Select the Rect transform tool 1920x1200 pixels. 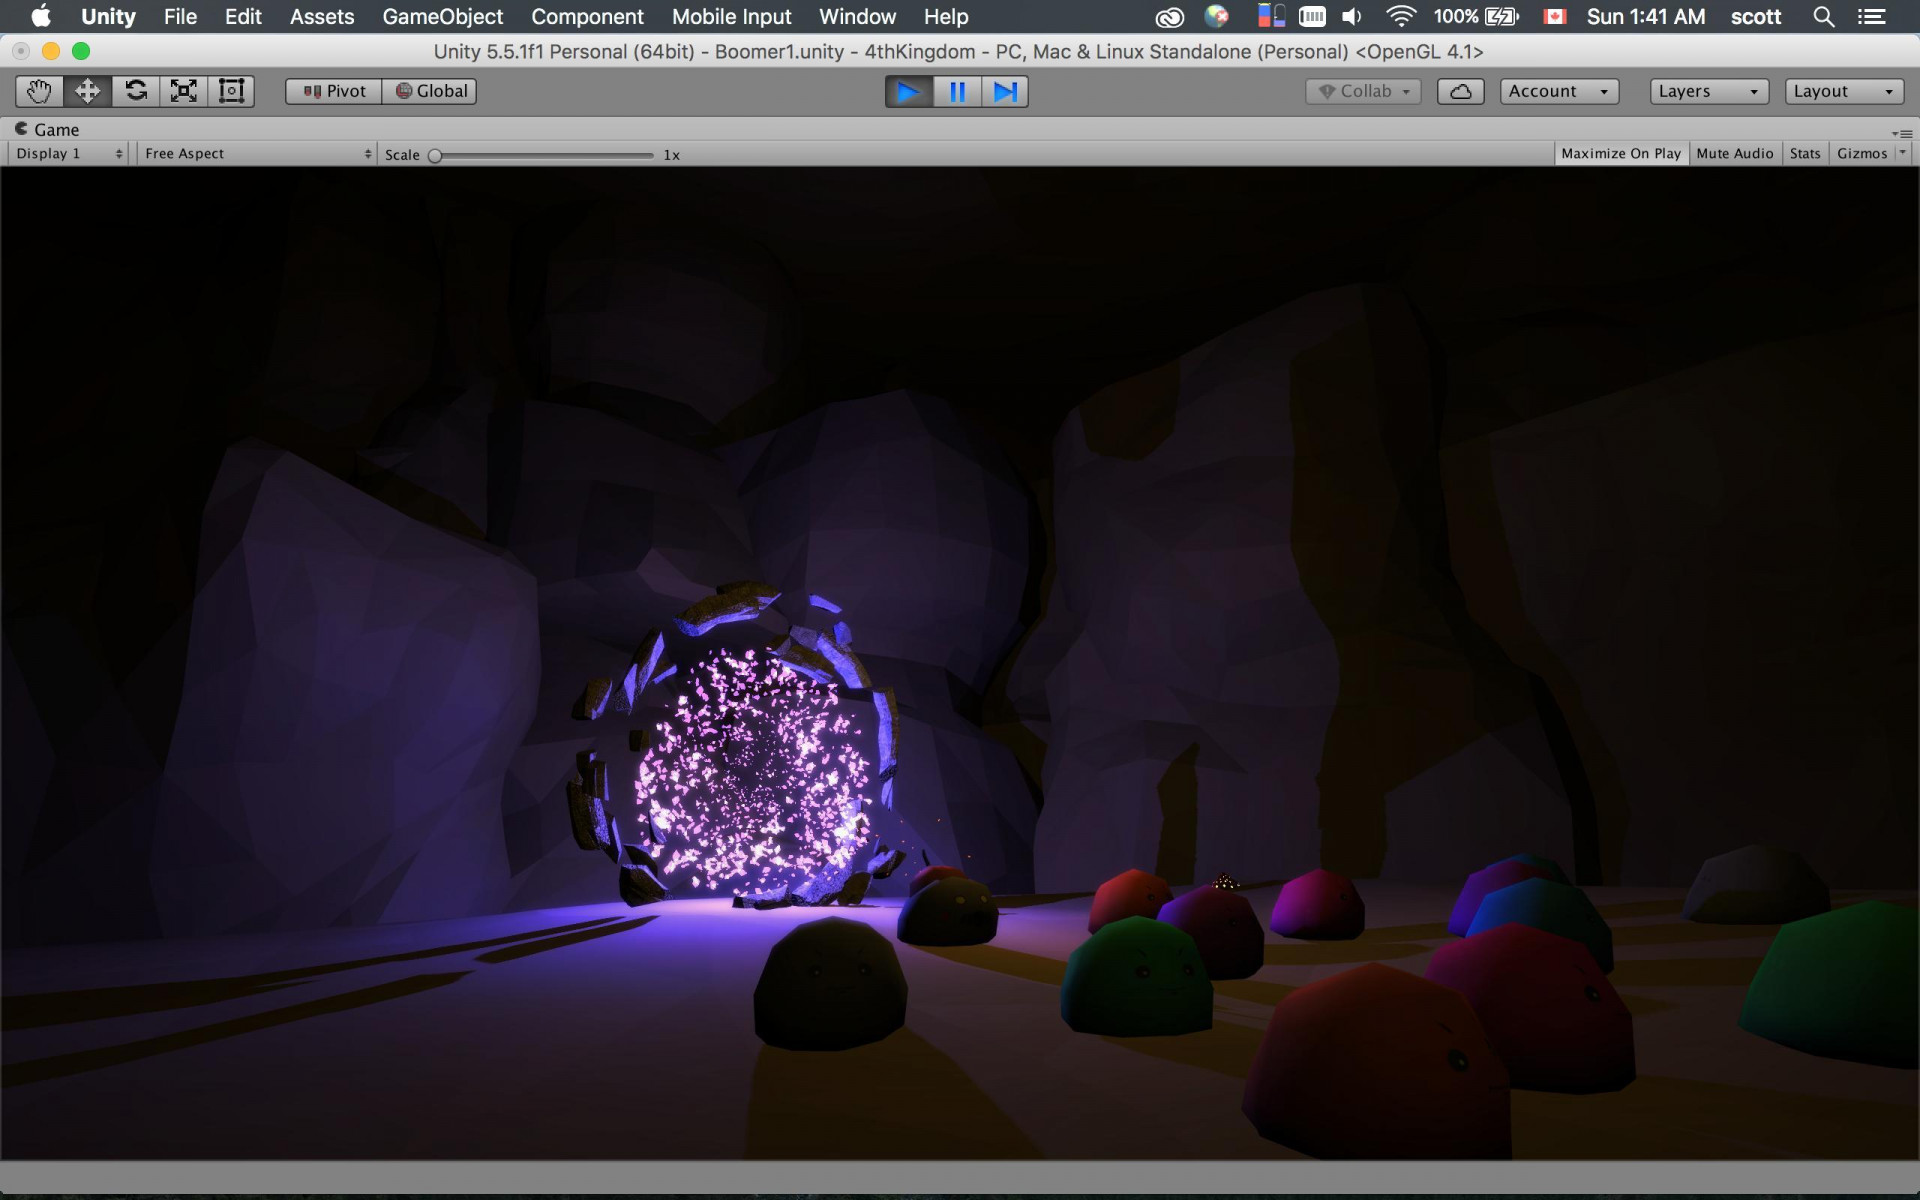[x=231, y=91]
